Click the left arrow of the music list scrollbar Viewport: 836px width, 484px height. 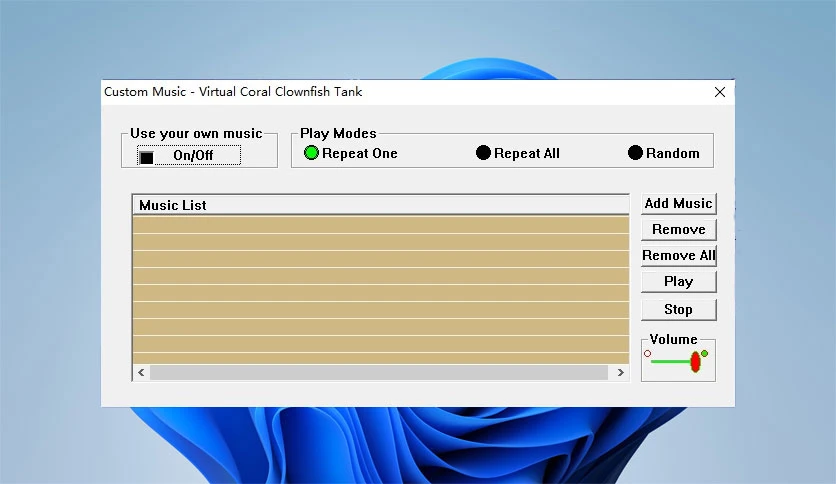141,373
